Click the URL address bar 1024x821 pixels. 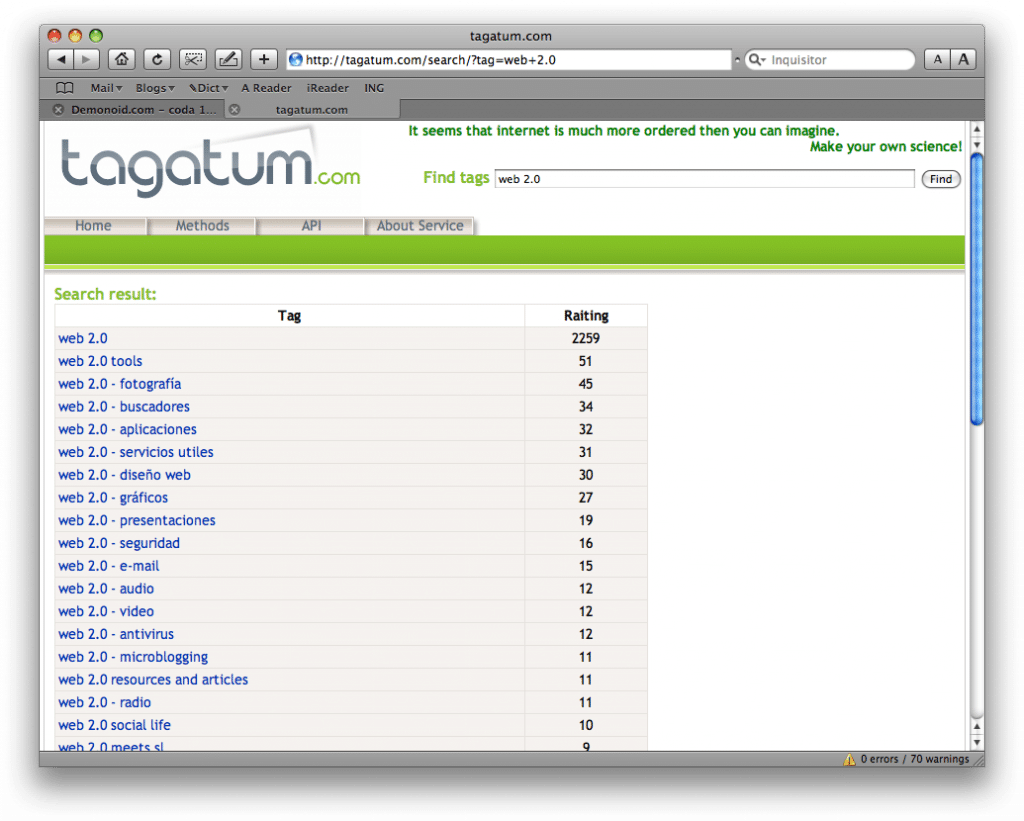coord(509,59)
